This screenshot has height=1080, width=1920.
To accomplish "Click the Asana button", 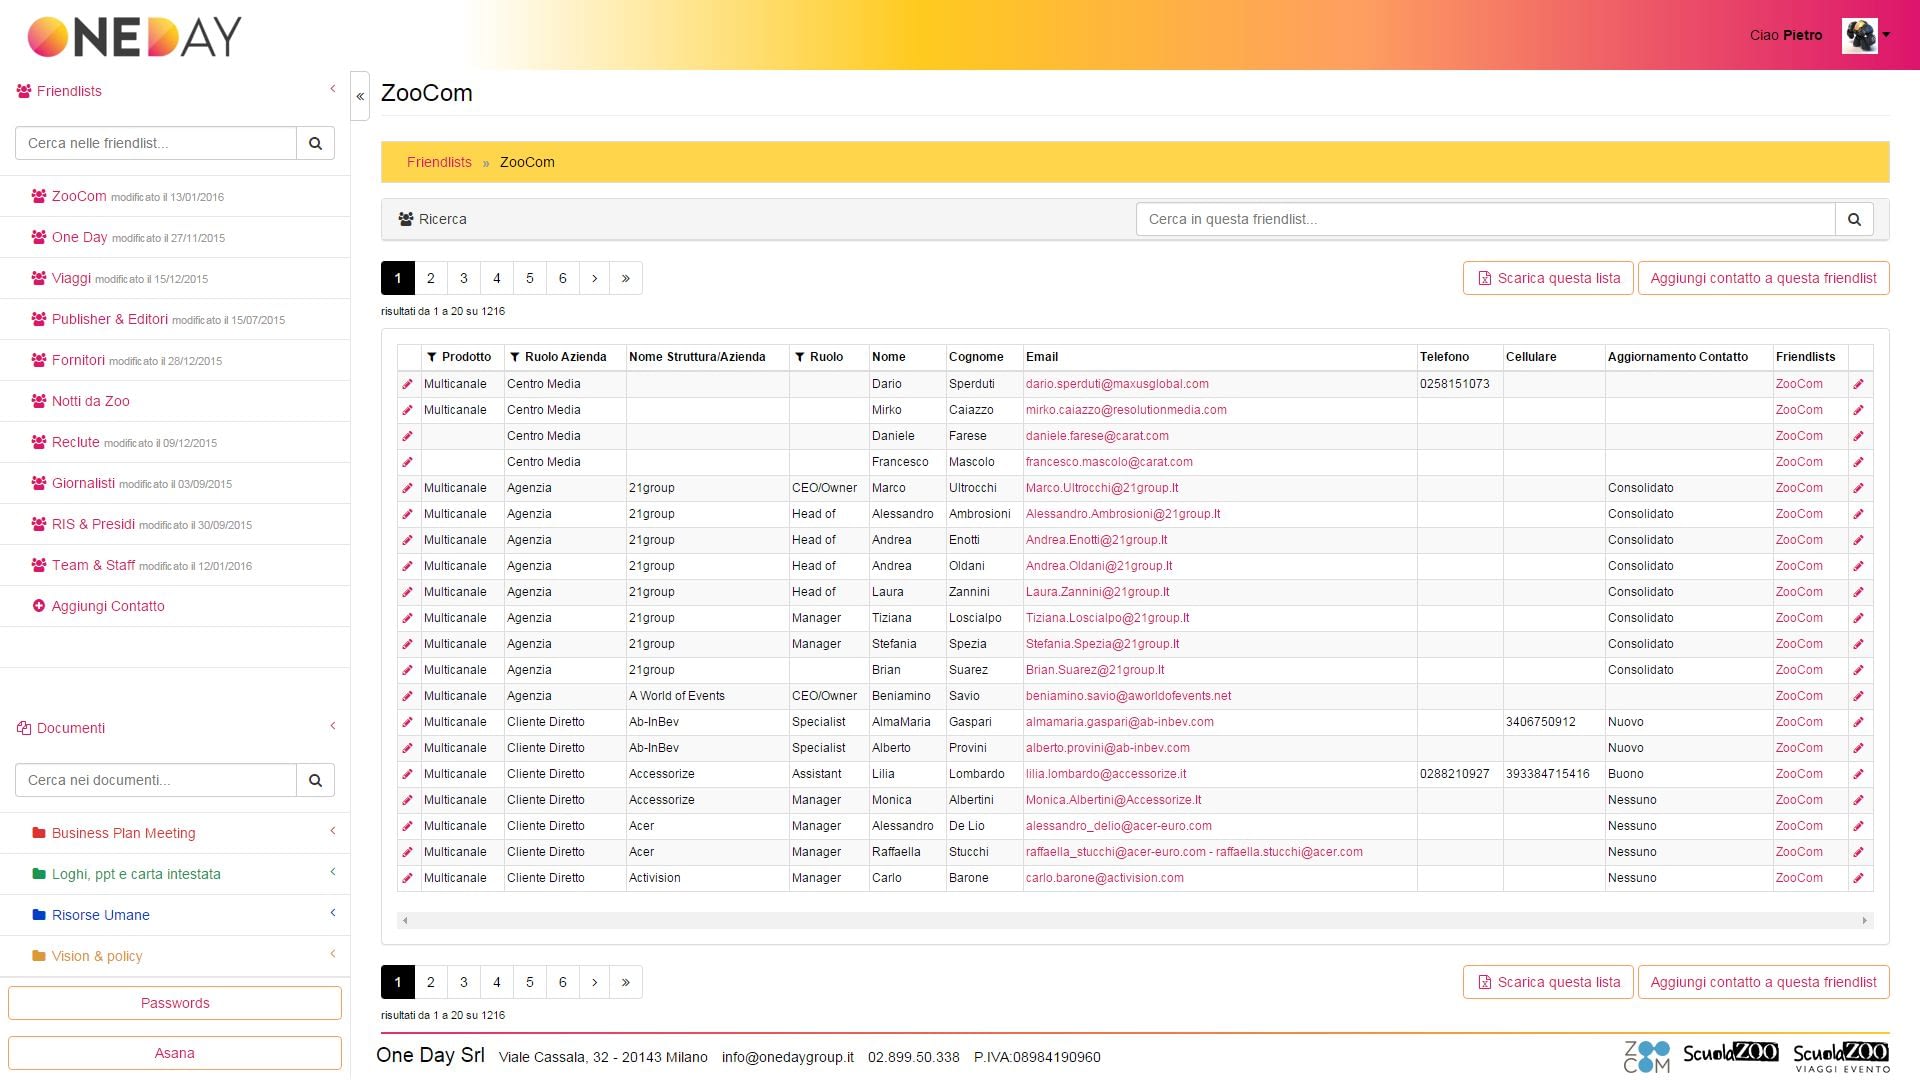I will (175, 1053).
